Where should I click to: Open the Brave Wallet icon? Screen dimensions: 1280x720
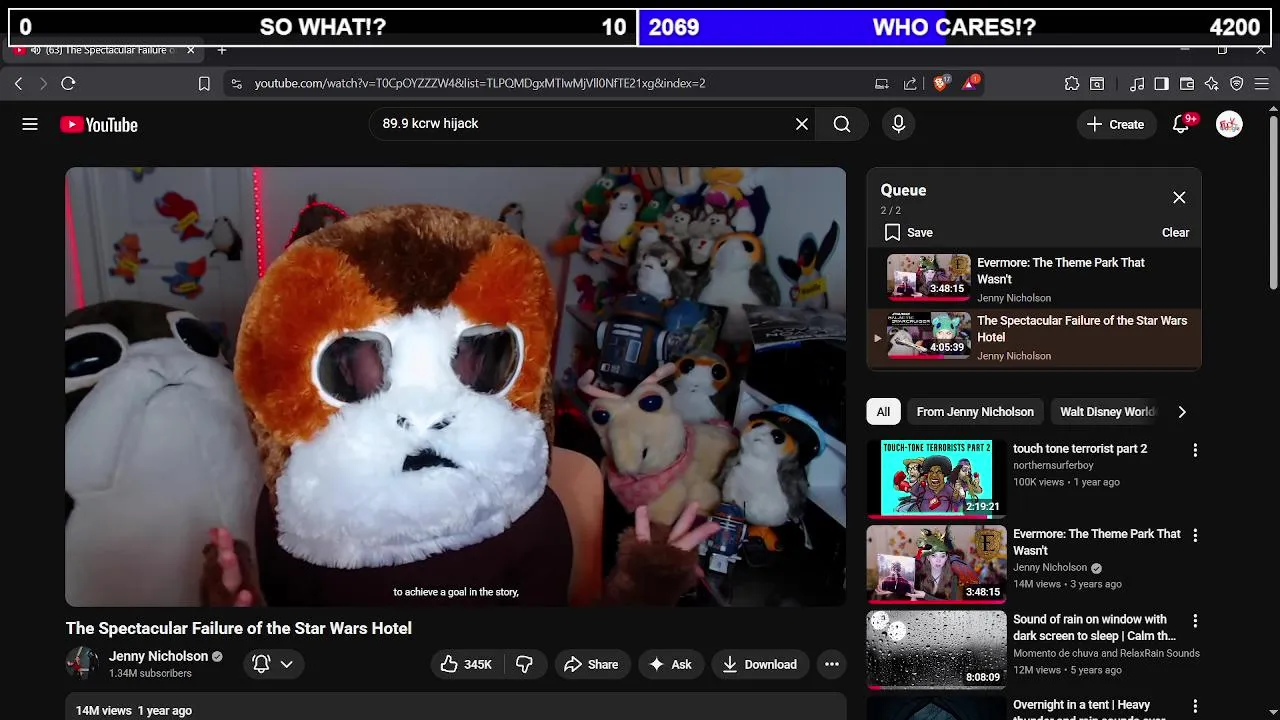click(x=1187, y=84)
